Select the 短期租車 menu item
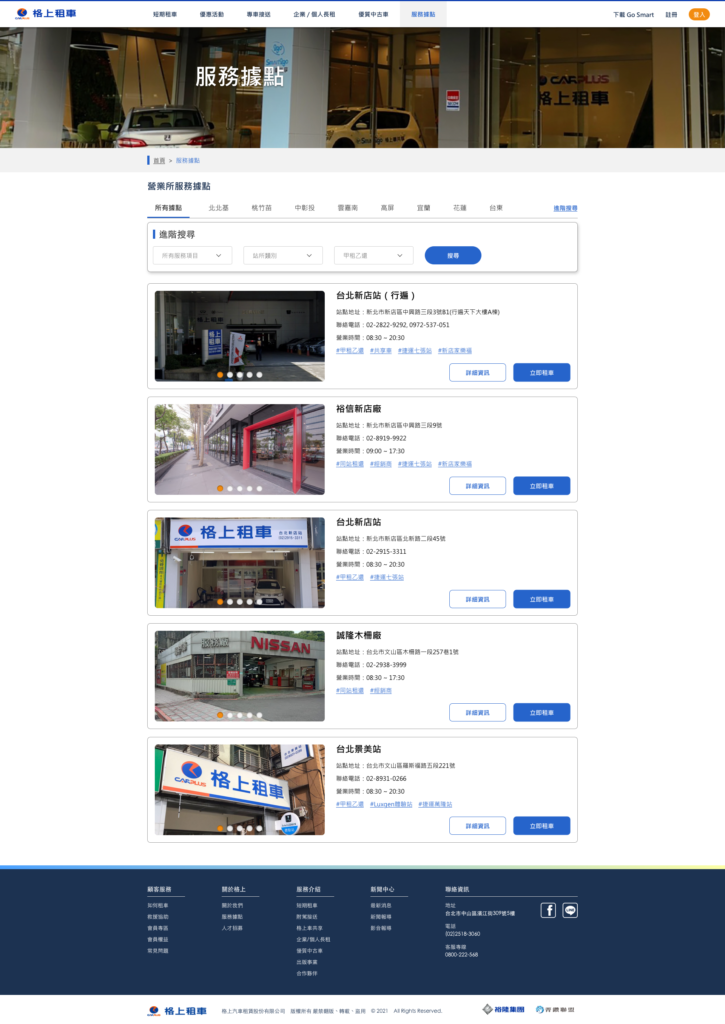725x1024 pixels. coord(165,15)
